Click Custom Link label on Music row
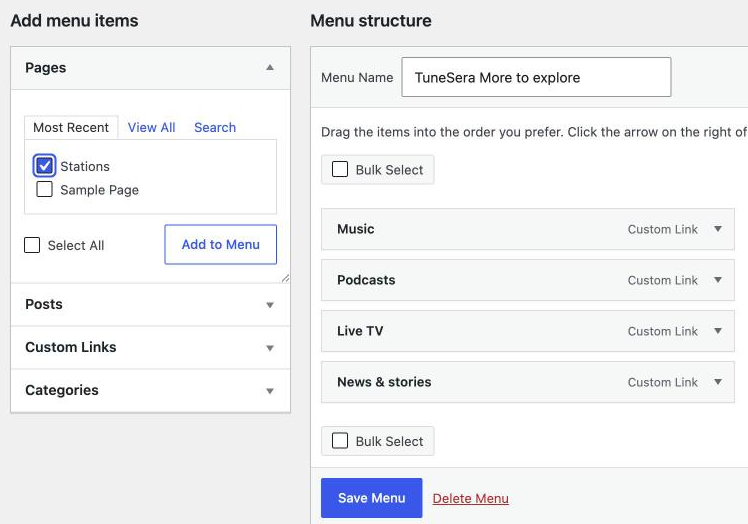 (x=663, y=229)
